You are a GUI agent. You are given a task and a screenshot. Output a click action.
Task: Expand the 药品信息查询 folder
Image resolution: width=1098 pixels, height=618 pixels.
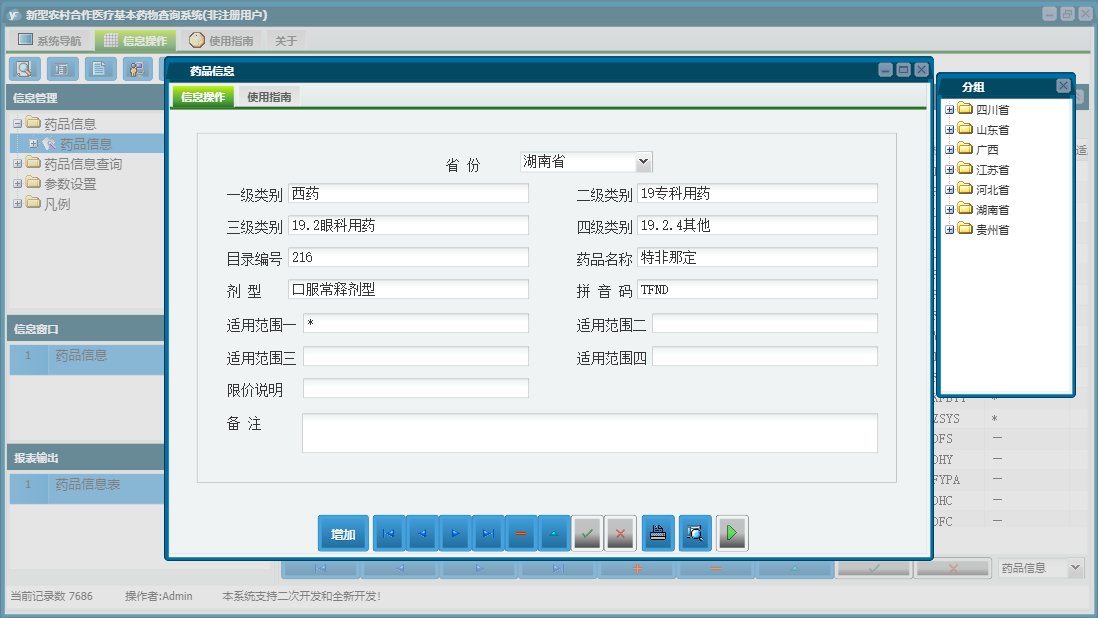coord(18,164)
